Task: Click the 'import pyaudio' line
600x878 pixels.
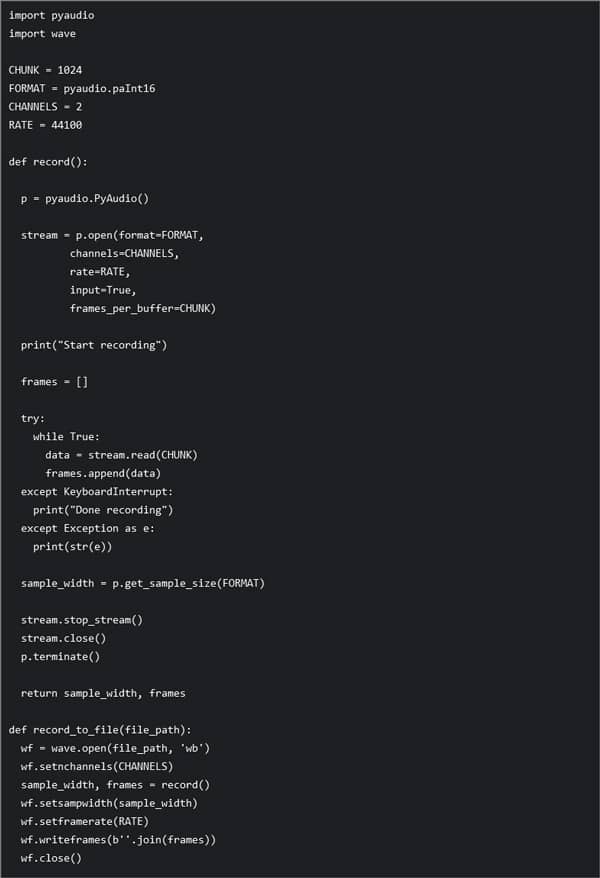Action: (51, 16)
